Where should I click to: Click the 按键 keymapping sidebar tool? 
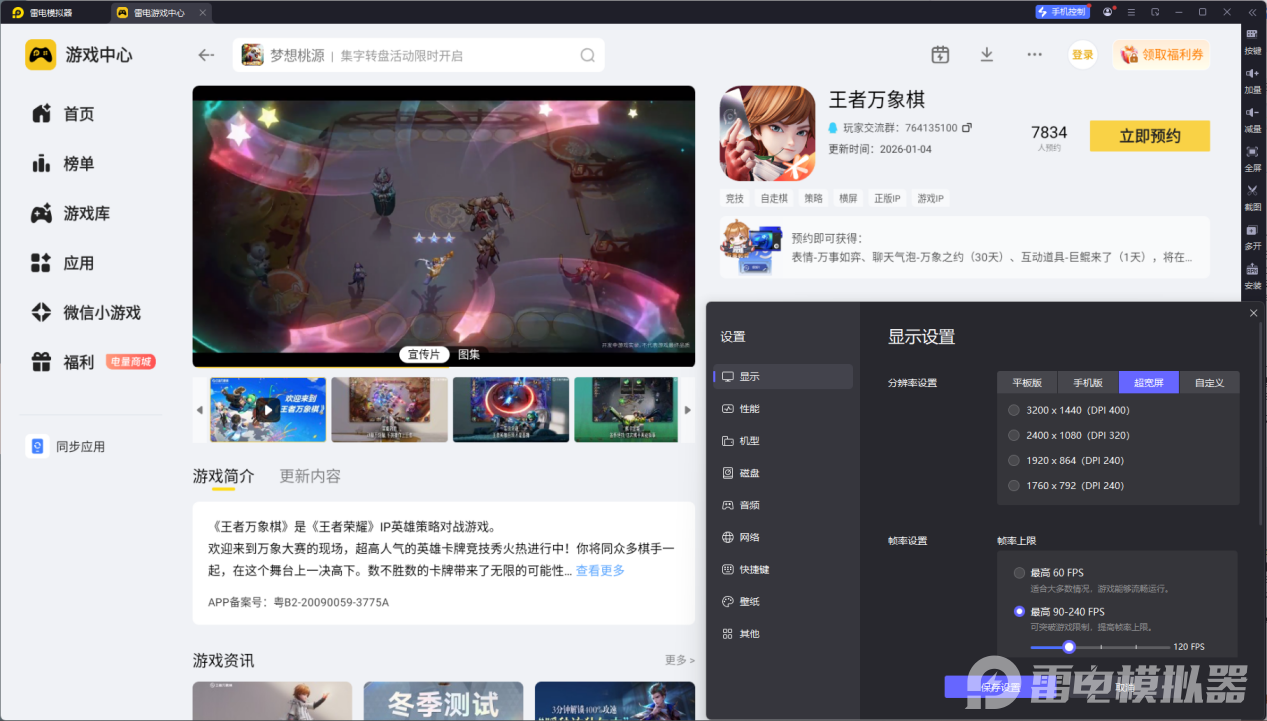[x=1252, y=41]
